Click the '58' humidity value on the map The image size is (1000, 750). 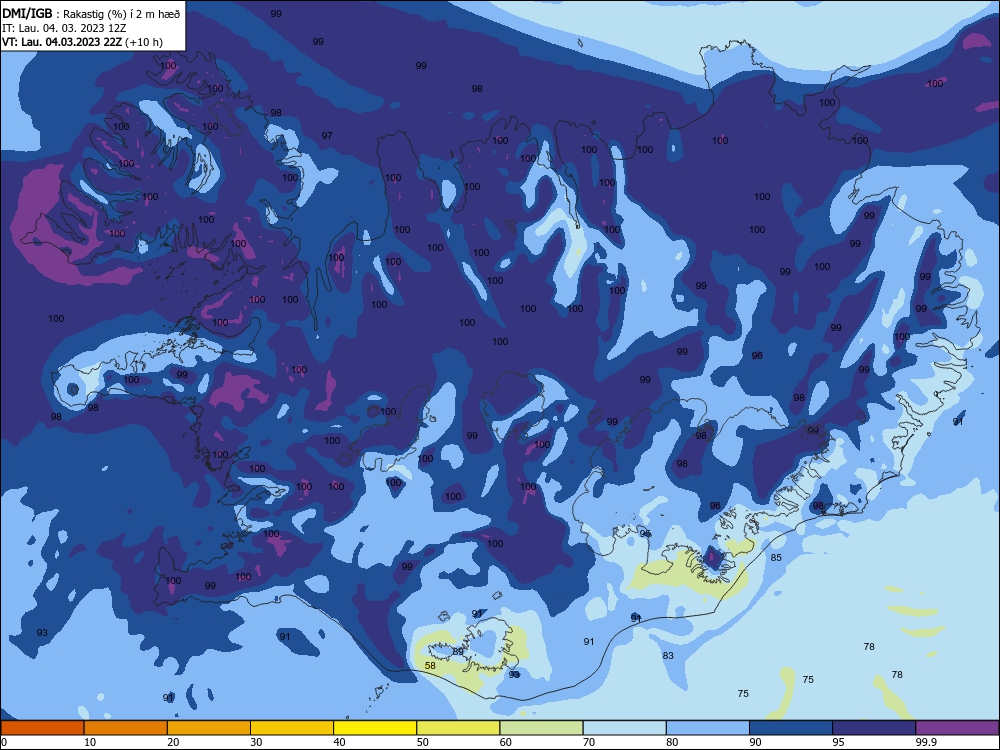pyautogui.click(x=430, y=666)
